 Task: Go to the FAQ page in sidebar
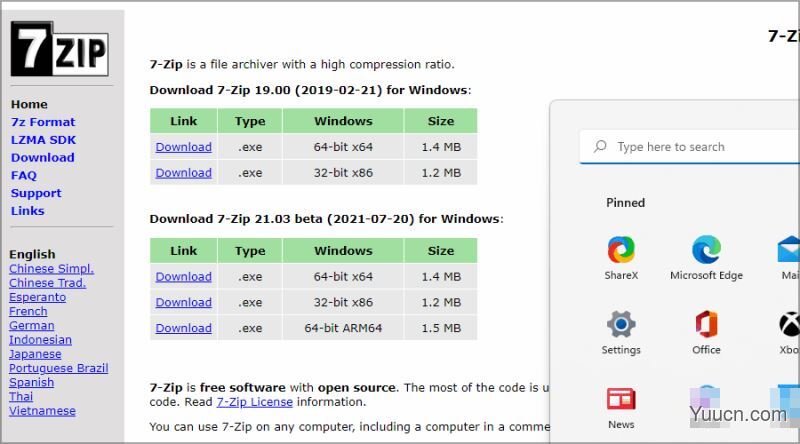click(24, 176)
